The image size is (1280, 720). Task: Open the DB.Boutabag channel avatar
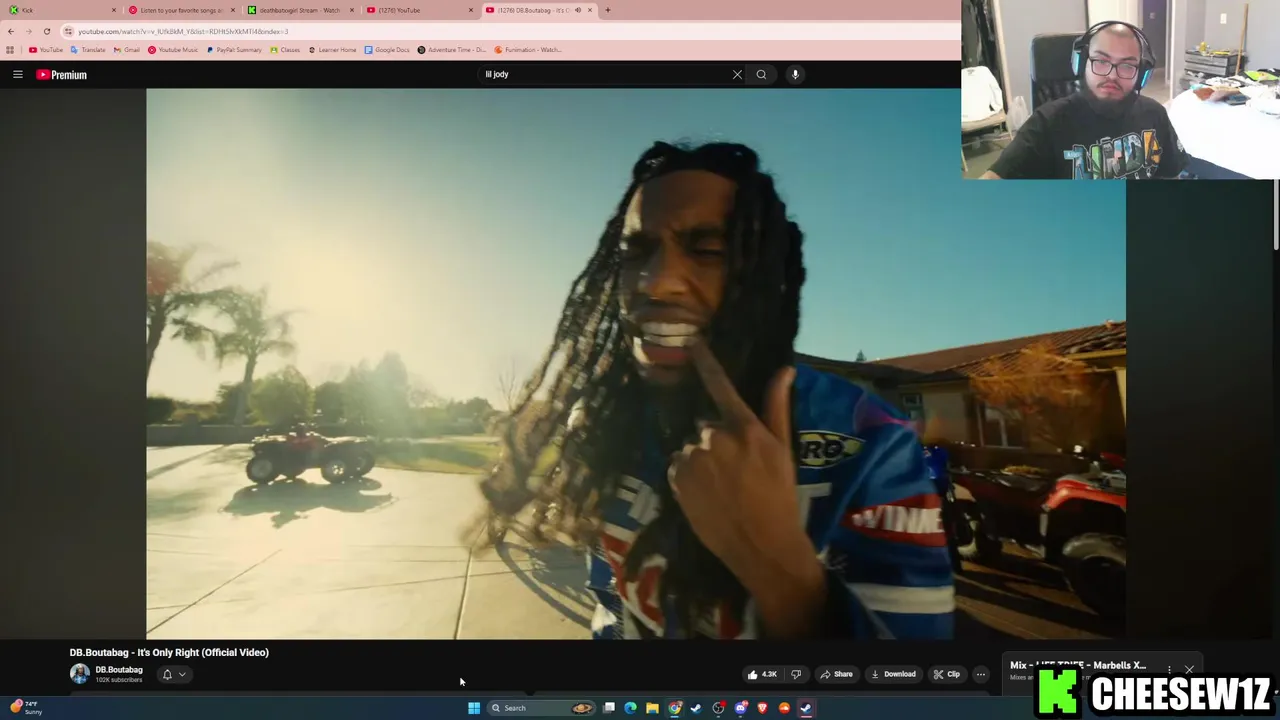point(79,674)
